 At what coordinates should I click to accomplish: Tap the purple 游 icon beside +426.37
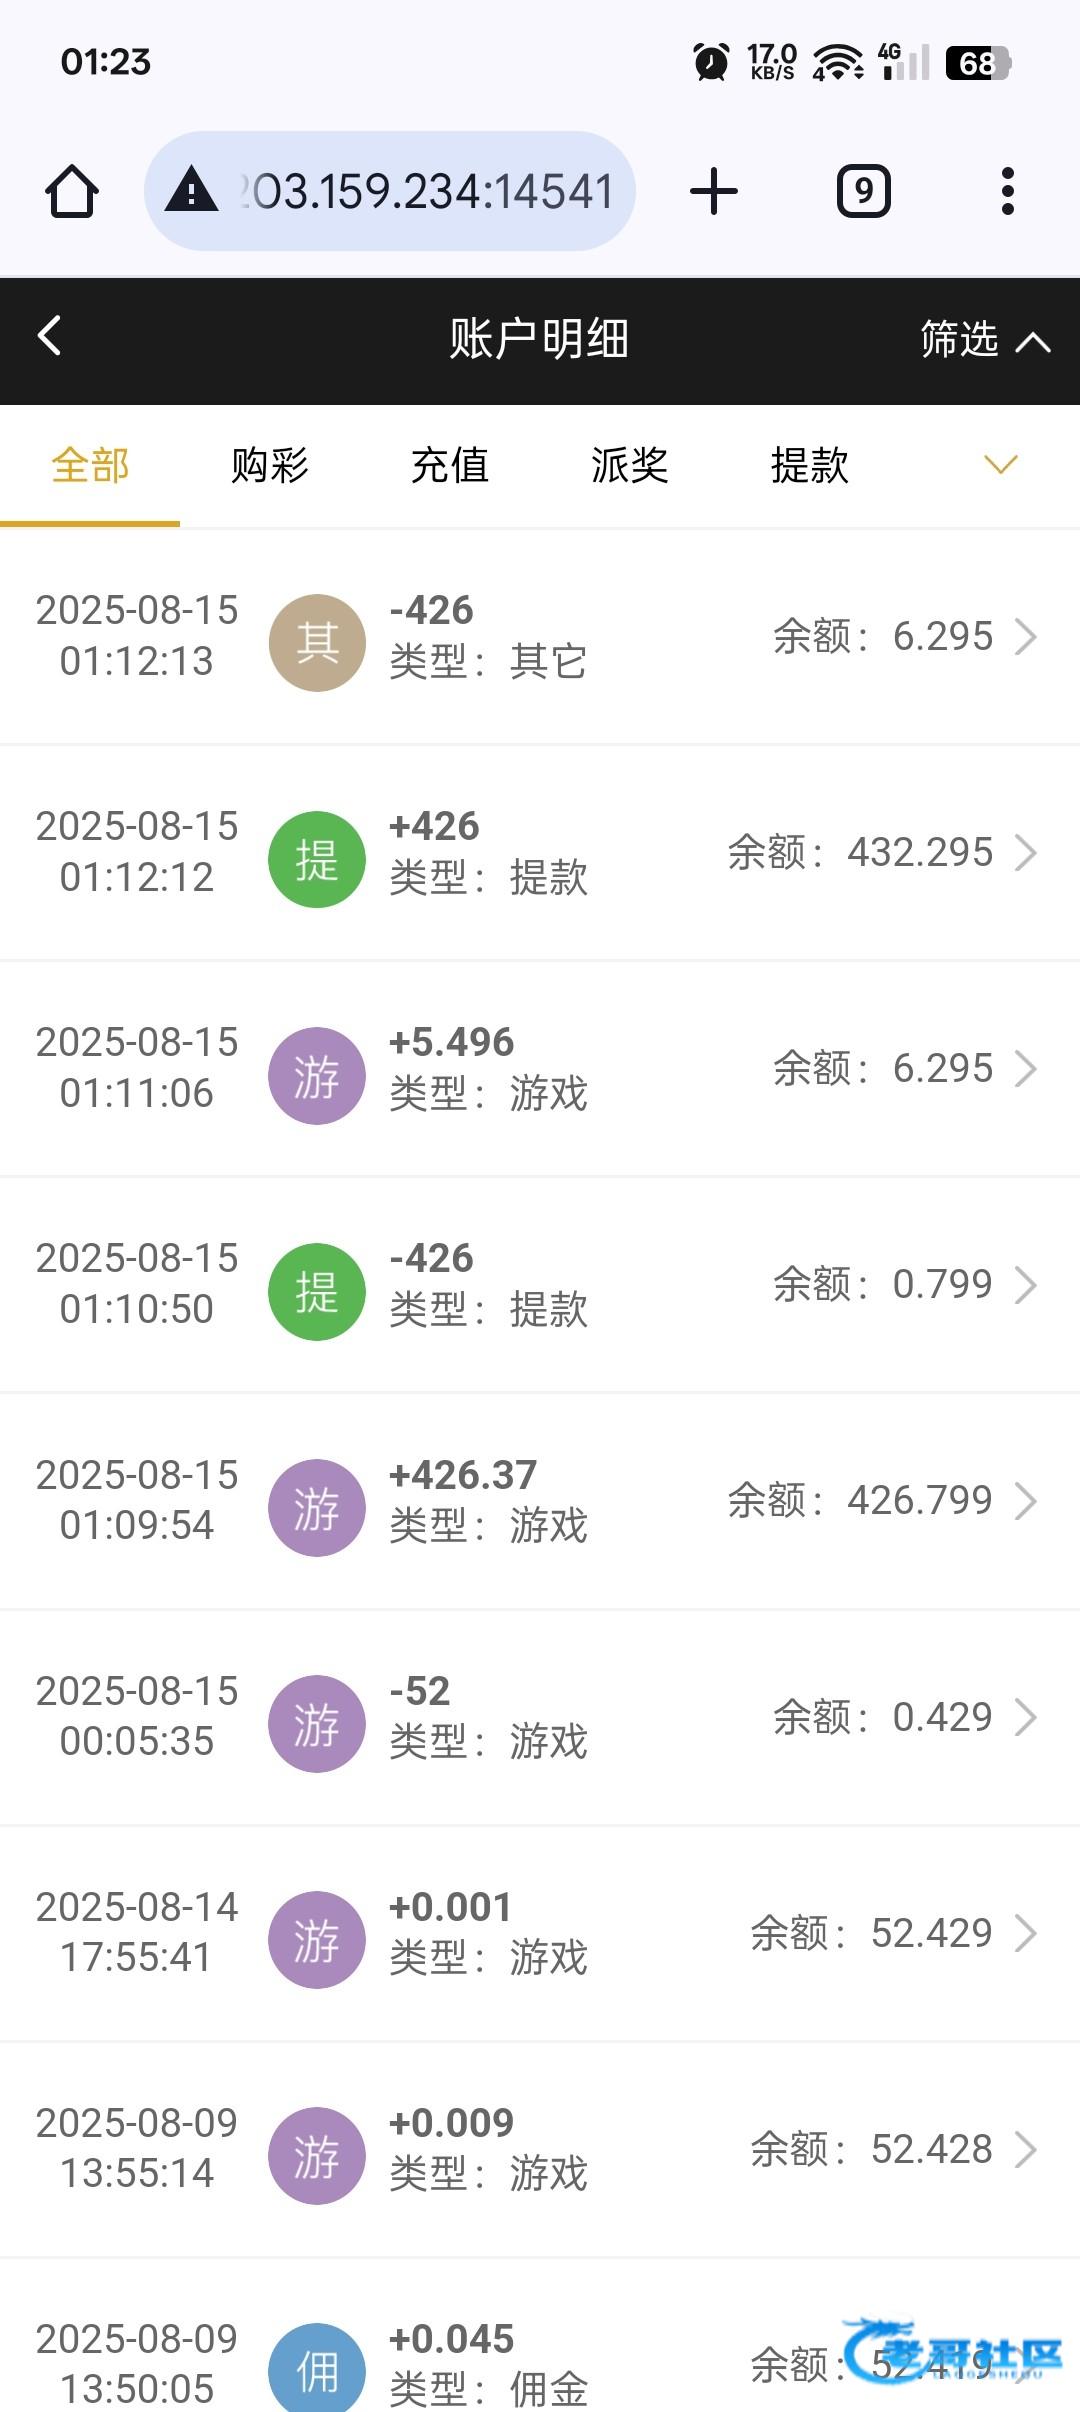click(317, 1507)
